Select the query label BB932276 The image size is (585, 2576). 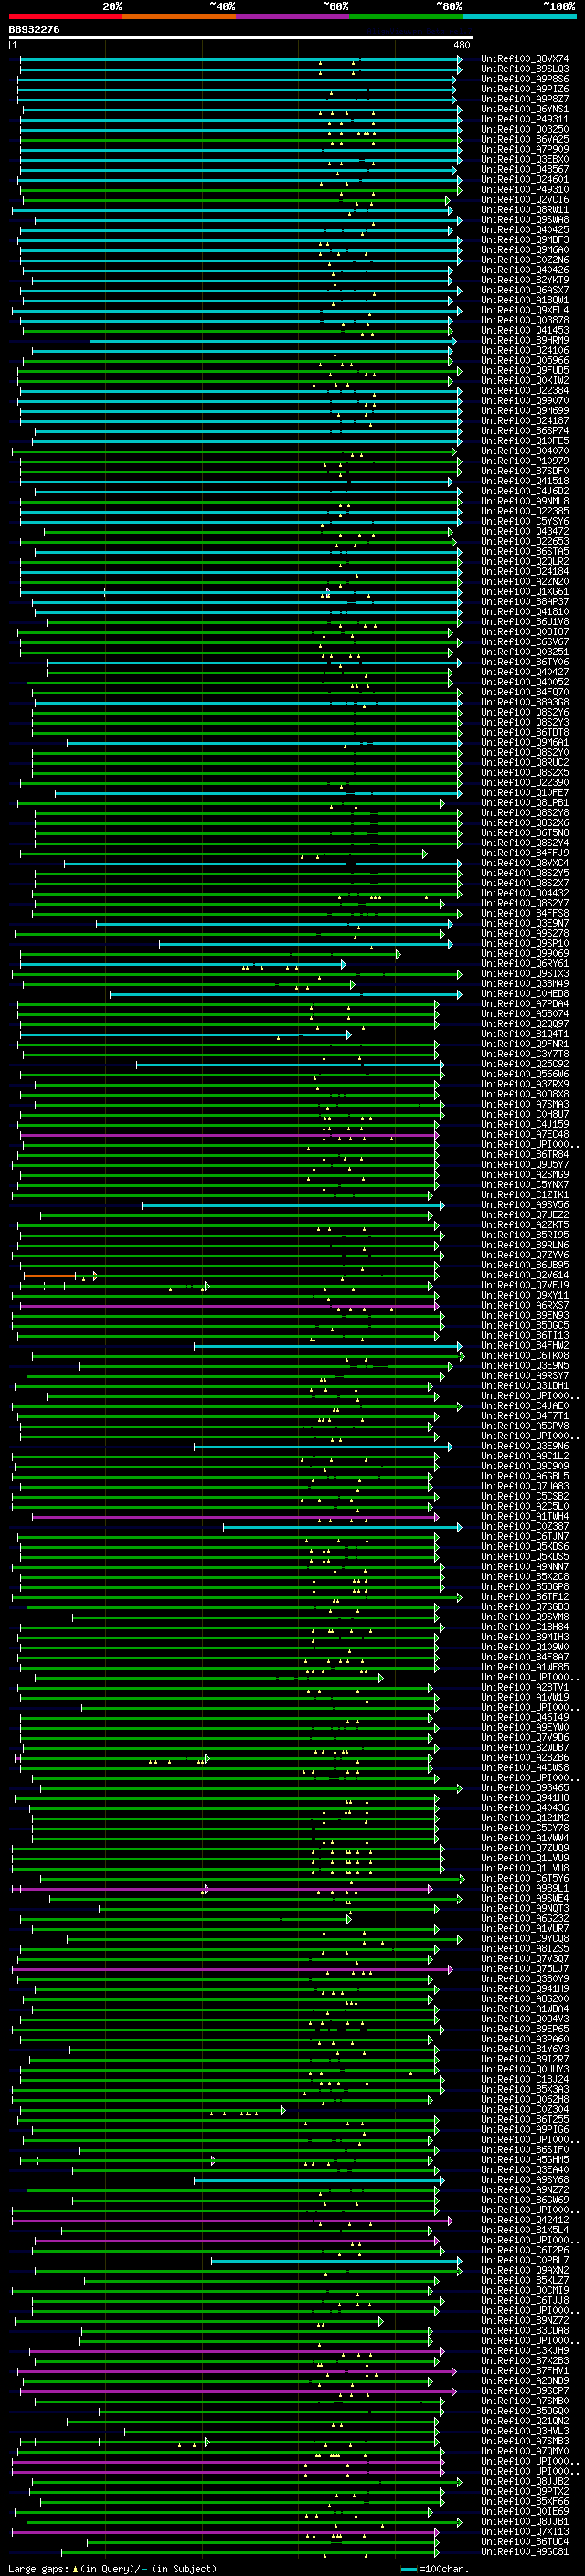point(34,29)
